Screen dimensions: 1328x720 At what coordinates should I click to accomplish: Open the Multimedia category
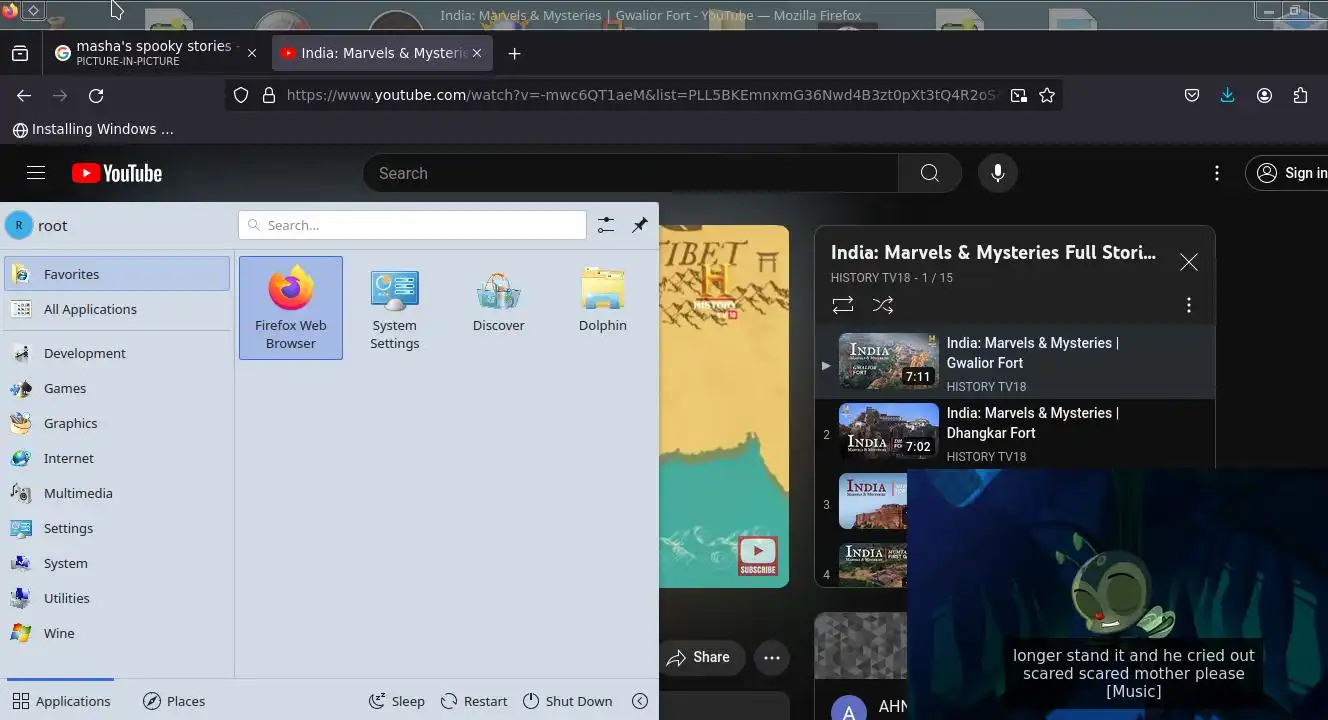tap(117, 493)
